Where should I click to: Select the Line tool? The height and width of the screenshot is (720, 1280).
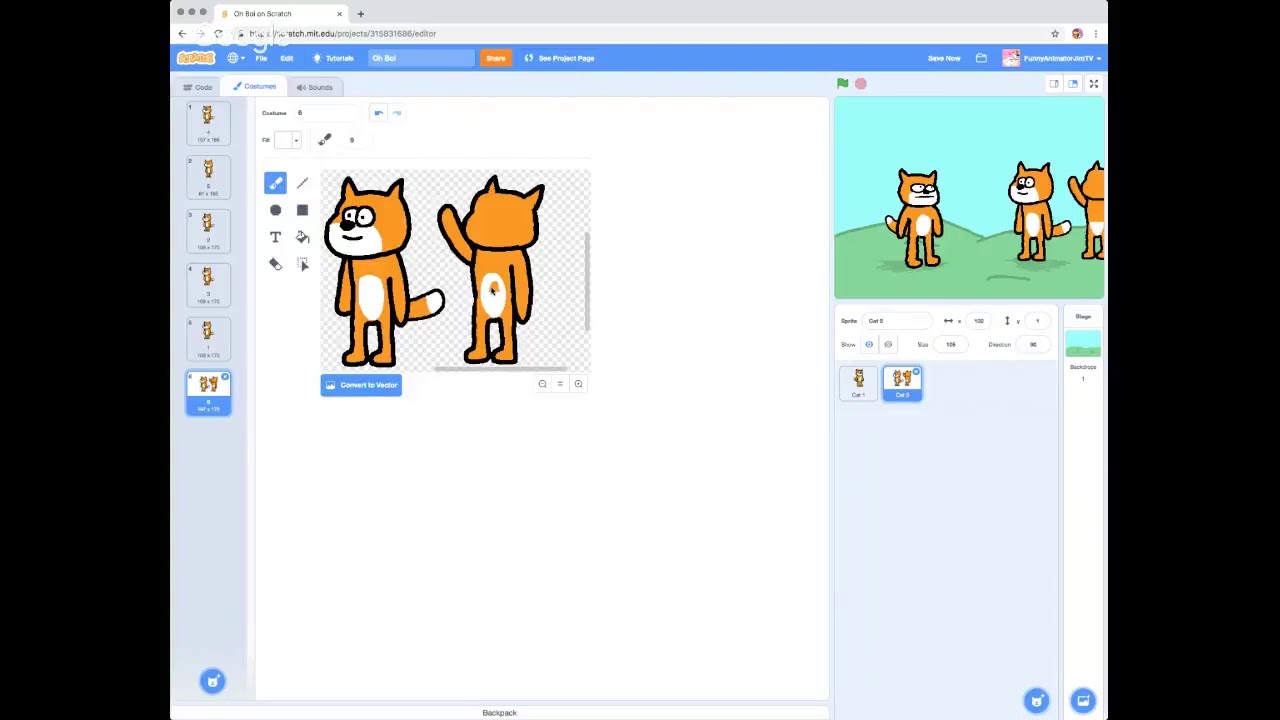(x=302, y=183)
